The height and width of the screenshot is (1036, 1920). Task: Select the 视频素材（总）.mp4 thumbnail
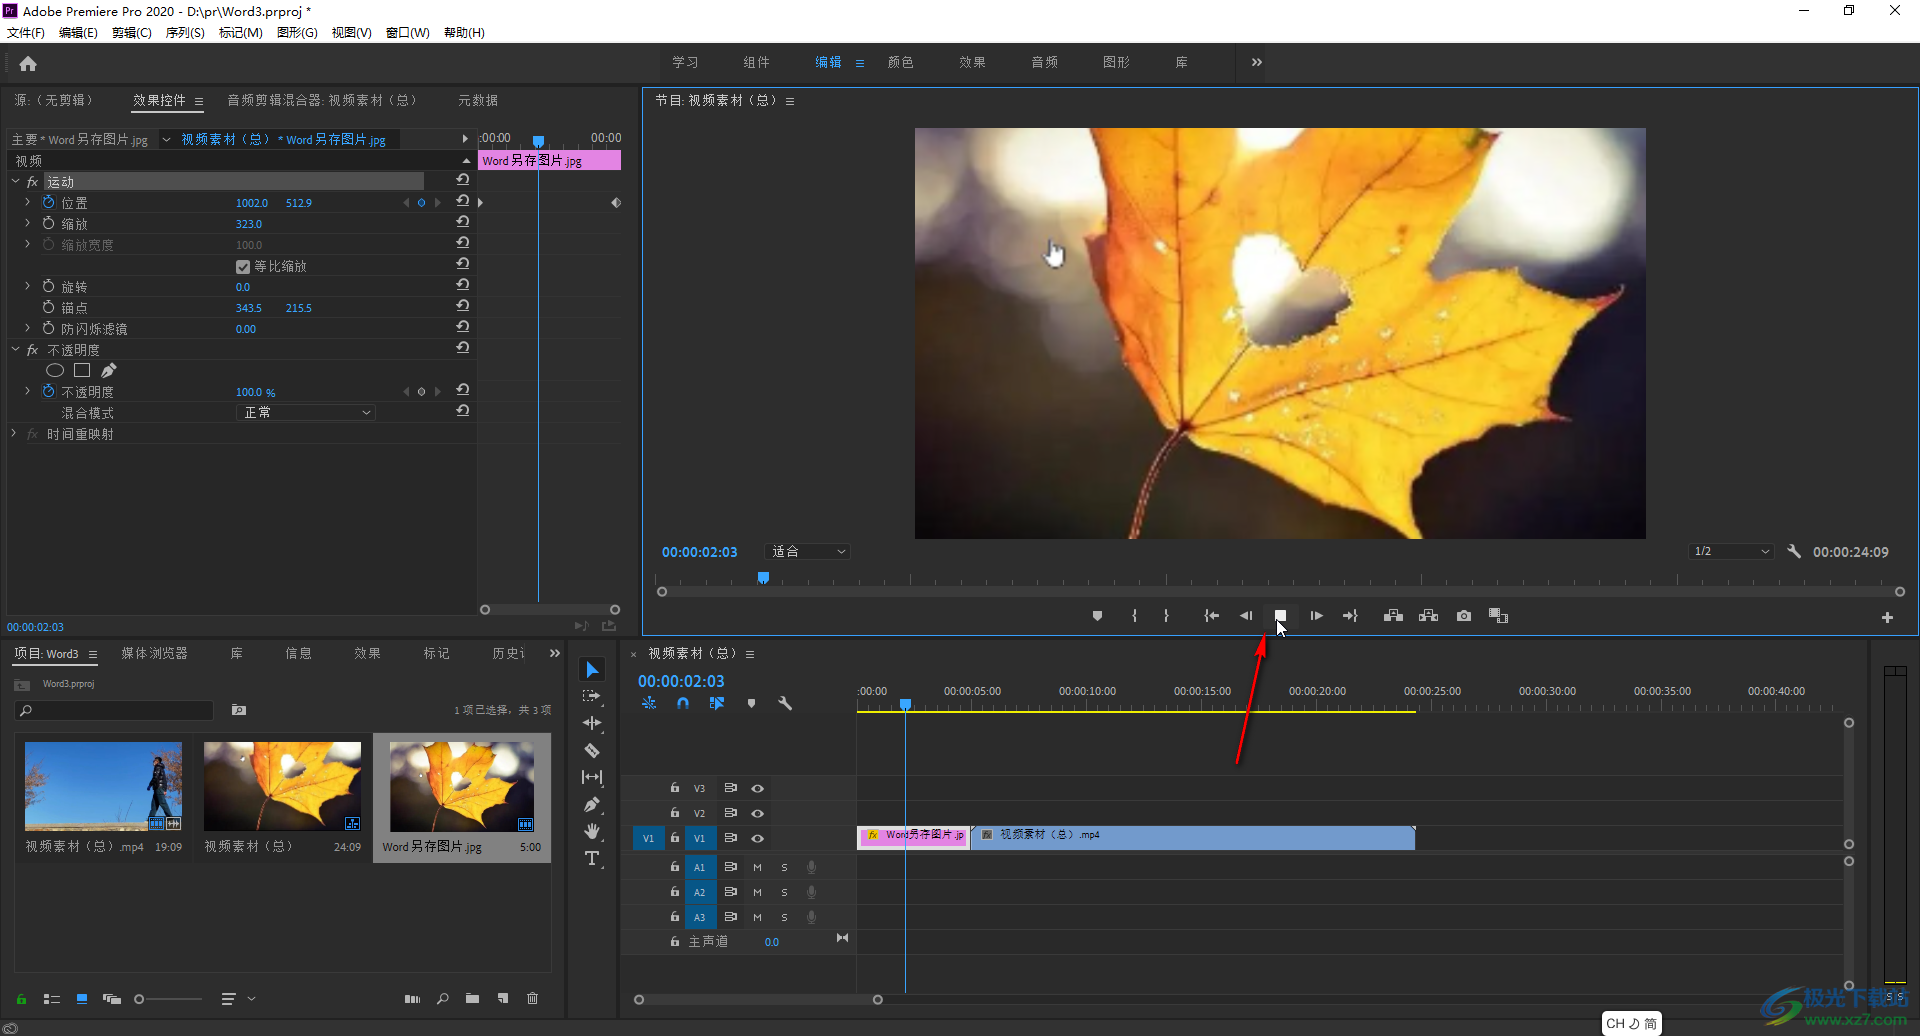(103, 786)
